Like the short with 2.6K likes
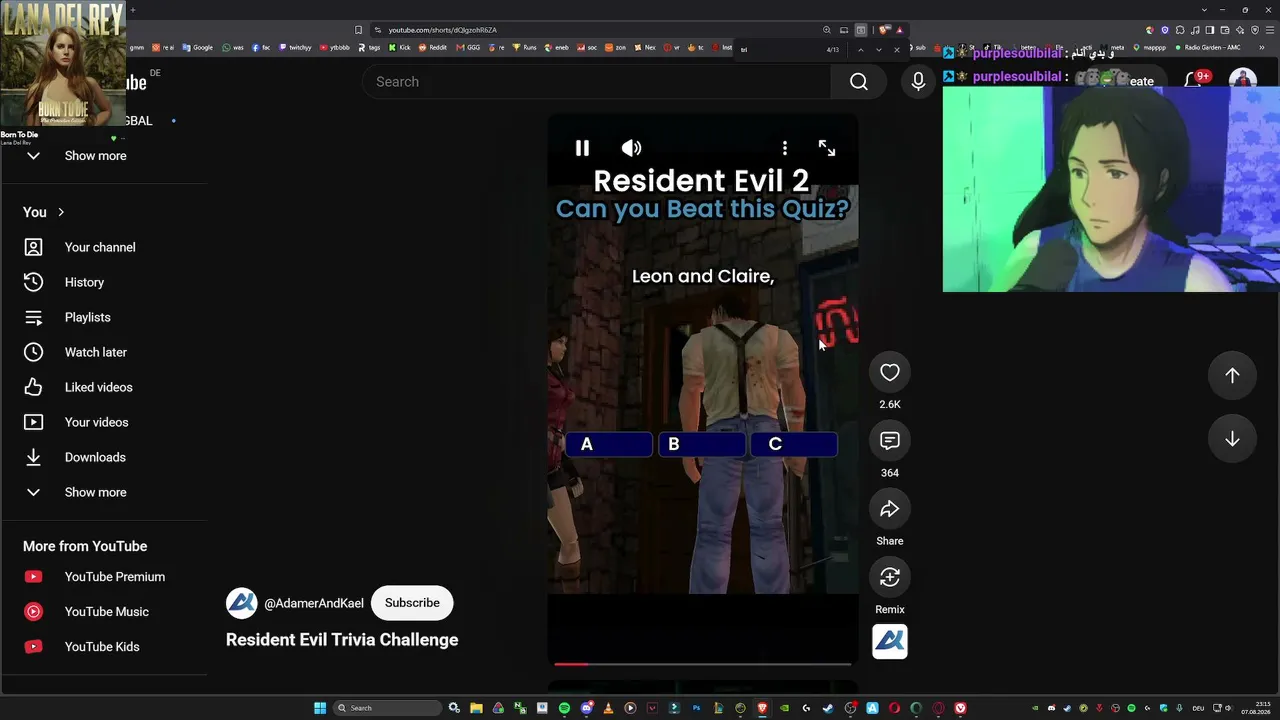The width and height of the screenshot is (1280, 720). pyautogui.click(x=890, y=373)
